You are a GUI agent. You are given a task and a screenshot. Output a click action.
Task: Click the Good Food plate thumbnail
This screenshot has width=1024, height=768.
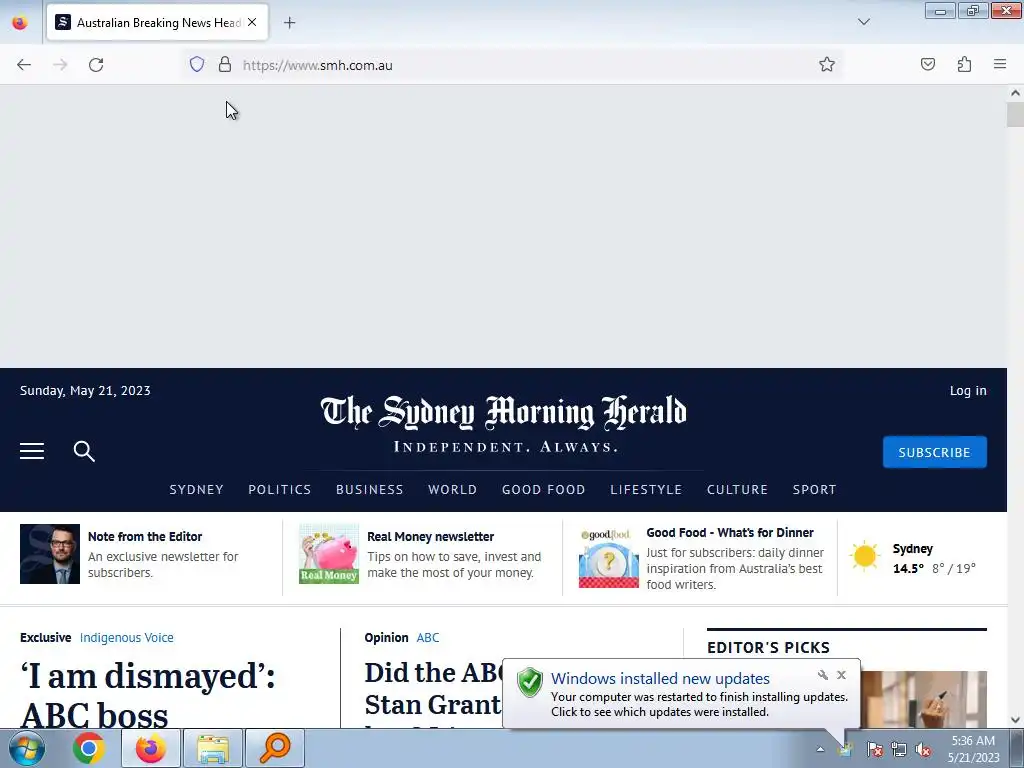tap(609, 558)
